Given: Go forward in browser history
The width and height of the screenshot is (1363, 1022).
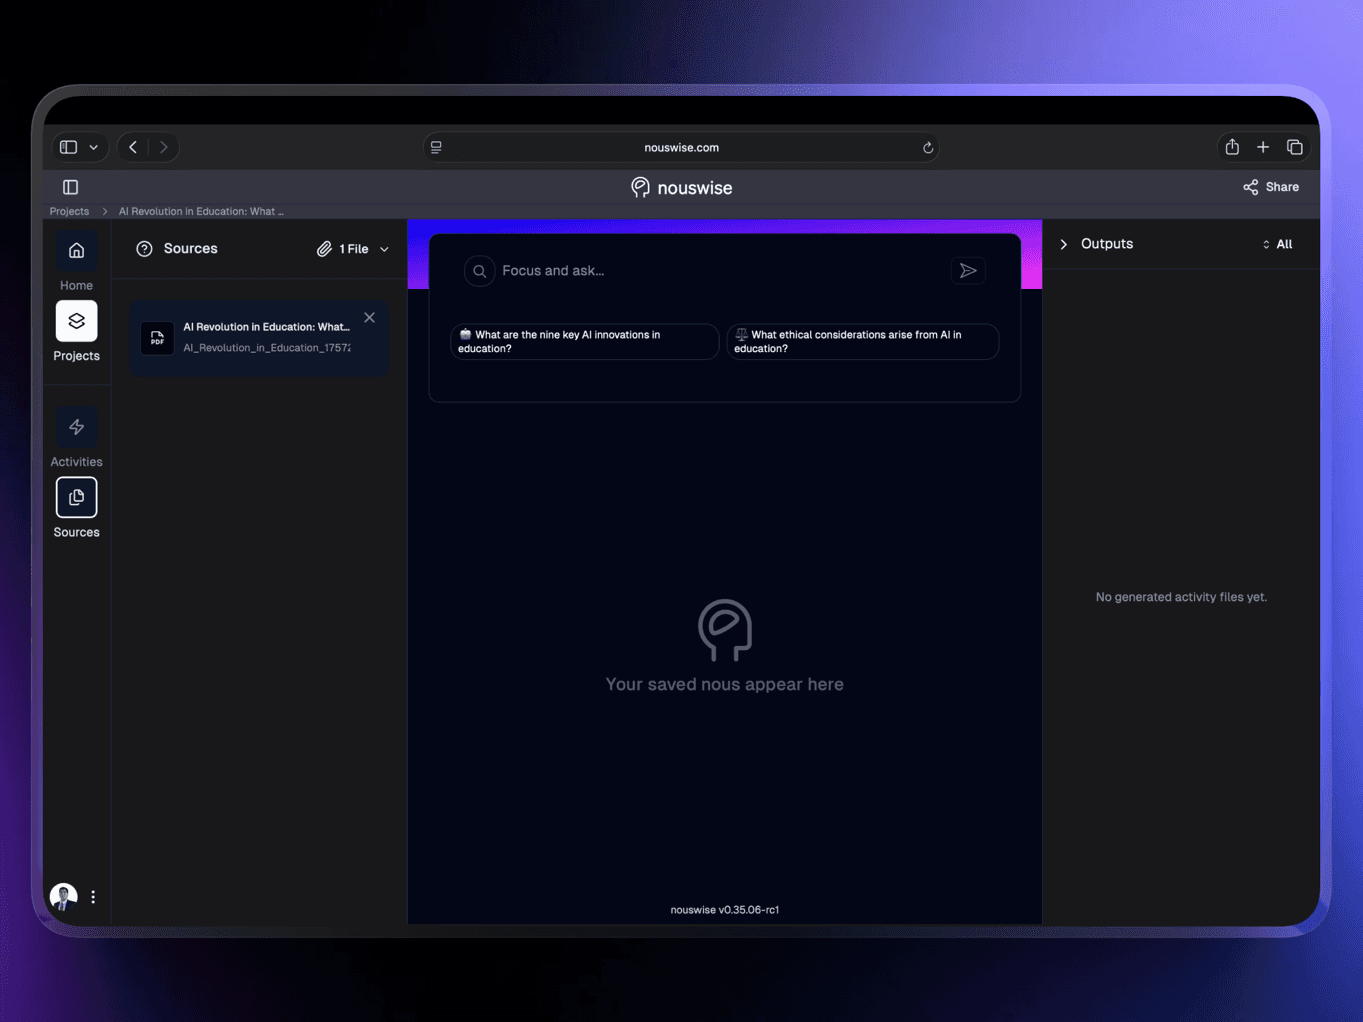Looking at the screenshot, I should click(164, 147).
